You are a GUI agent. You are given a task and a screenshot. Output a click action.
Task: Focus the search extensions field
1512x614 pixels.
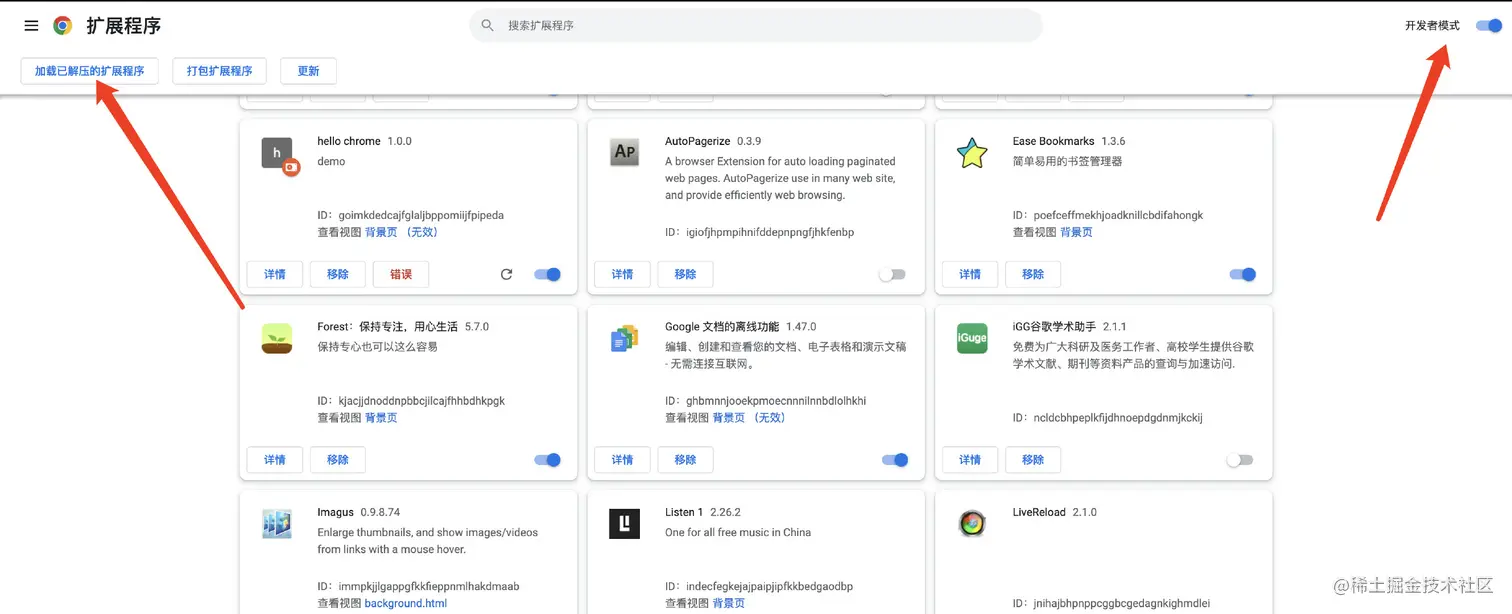756,25
